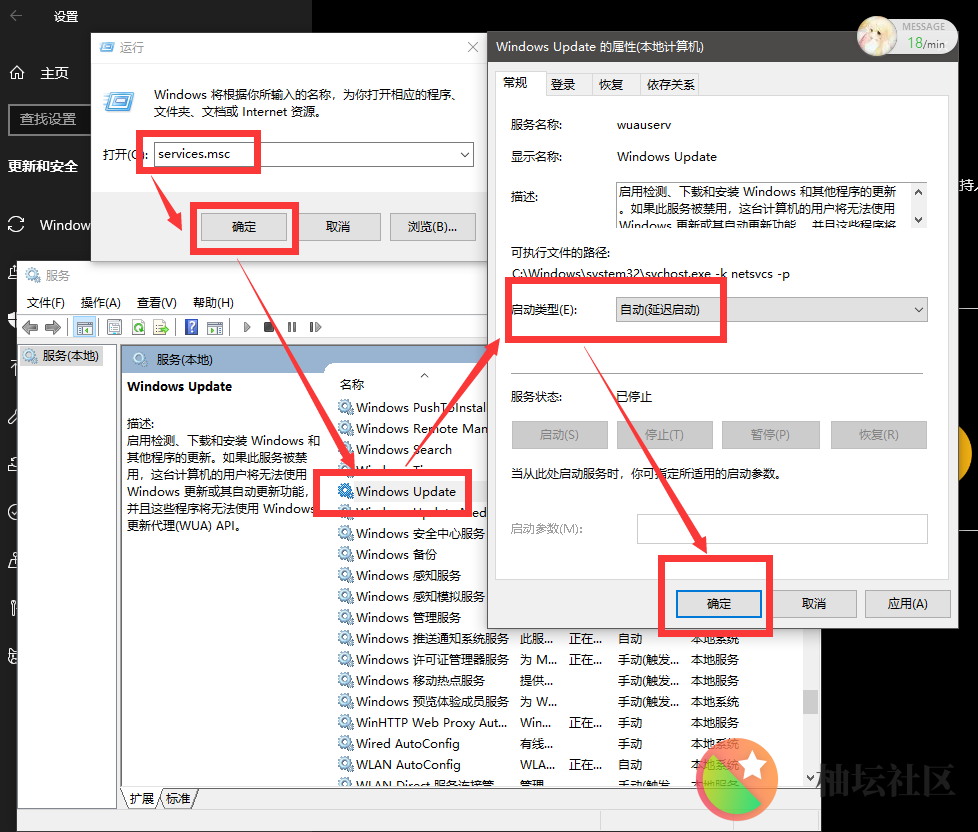Viewport: 978px width, 832px height.
Task: Open the 启动类型 startup type dropdown
Action: tap(918, 310)
